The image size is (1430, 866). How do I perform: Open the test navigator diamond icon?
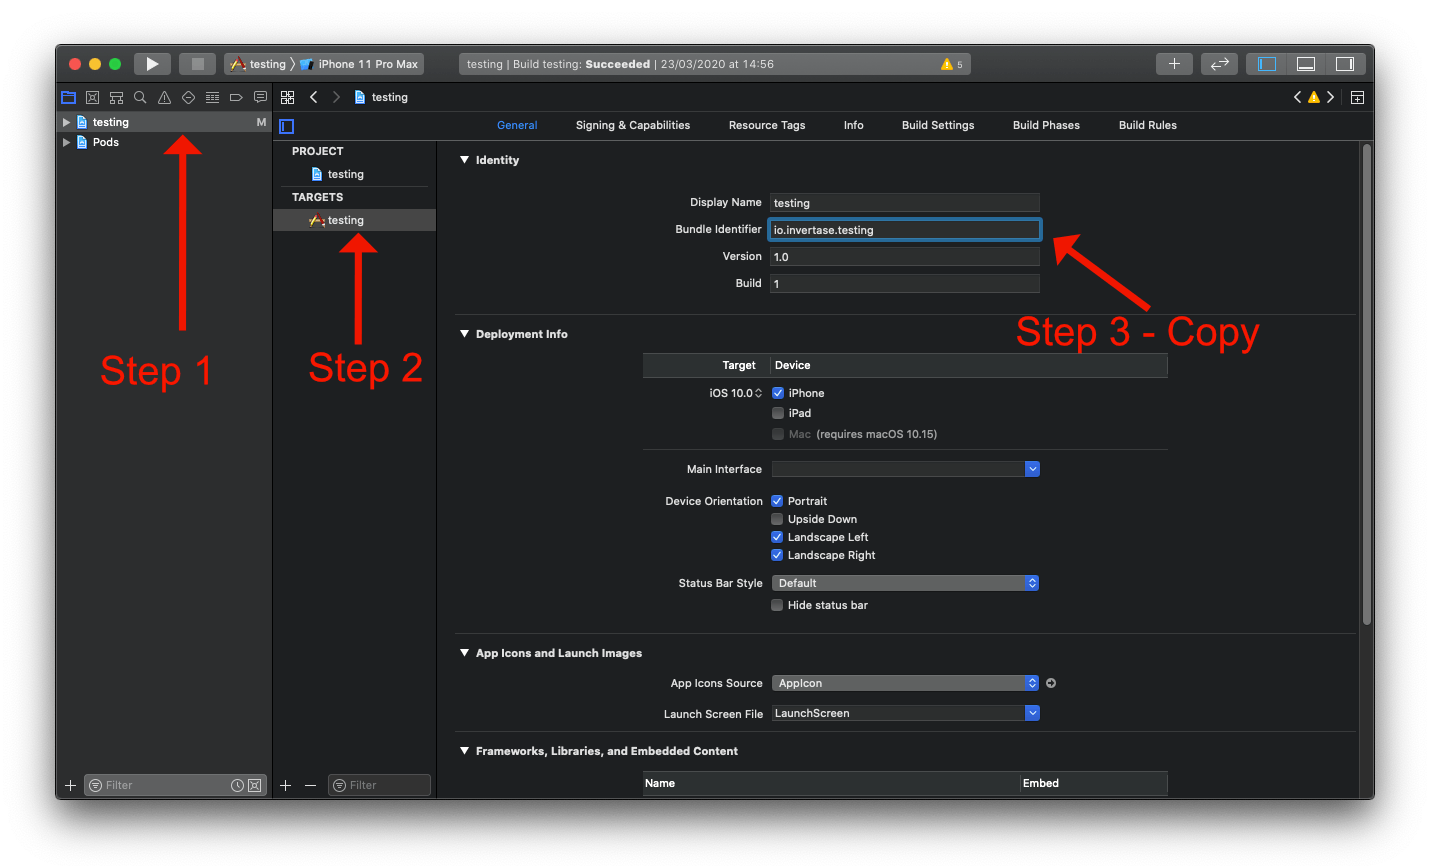pyautogui.click(x=188, y=97)
